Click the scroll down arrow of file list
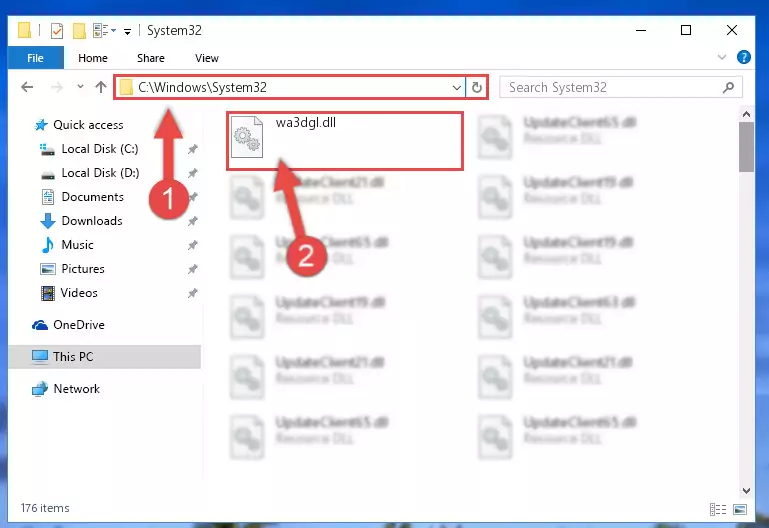 coord(746,491)
